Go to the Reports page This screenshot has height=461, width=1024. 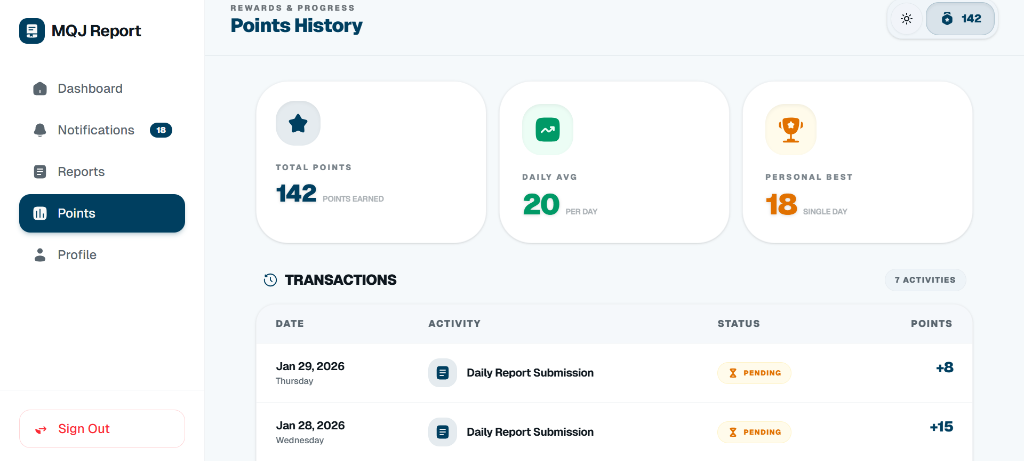tap(81, 172)
